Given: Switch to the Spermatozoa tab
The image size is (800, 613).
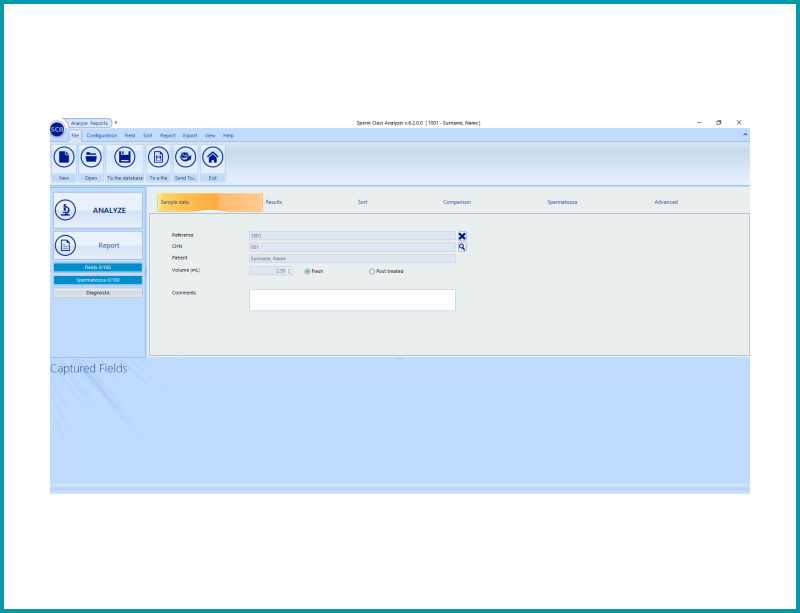Looking at the screenshot, I should coord(562,202).
